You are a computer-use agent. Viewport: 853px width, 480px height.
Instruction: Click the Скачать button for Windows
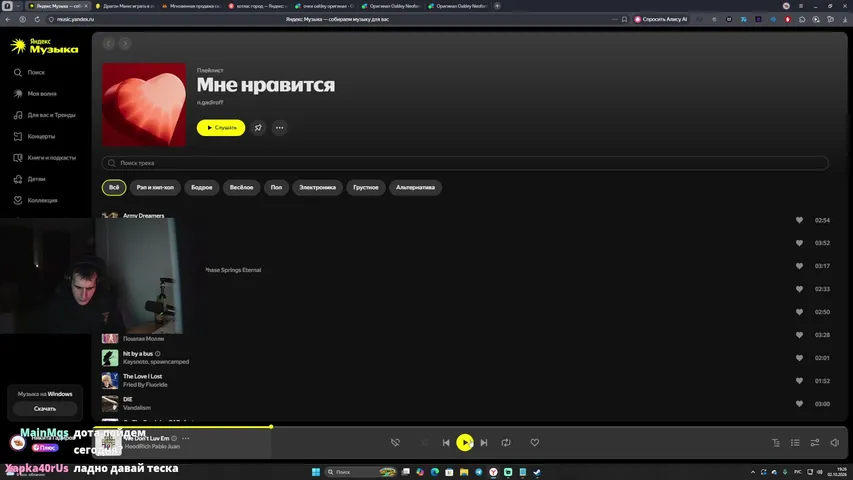pyautogui.click(x=45, y=408)
